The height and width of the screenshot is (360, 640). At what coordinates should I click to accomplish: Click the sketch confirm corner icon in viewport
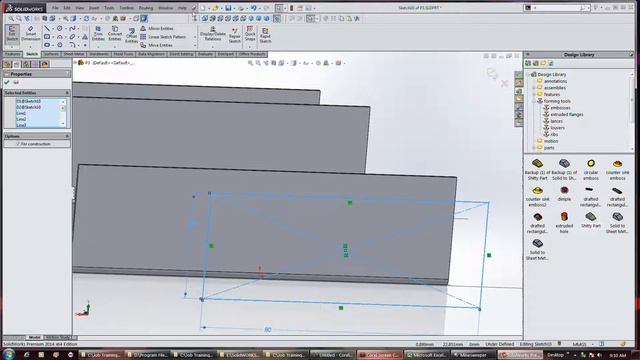pos(493,73)
